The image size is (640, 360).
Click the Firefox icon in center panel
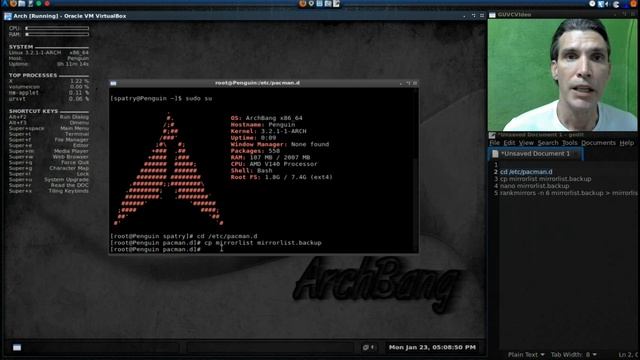[x=302, y=4]
